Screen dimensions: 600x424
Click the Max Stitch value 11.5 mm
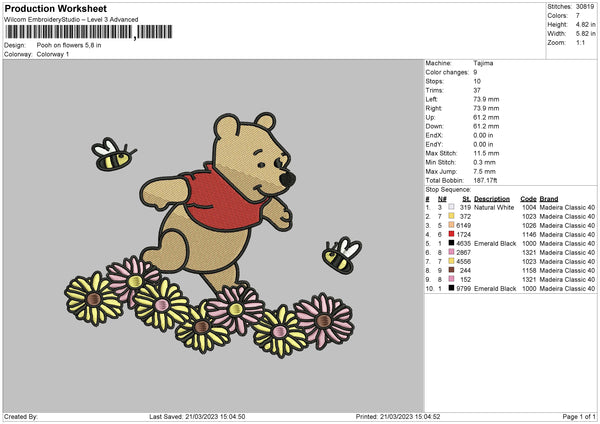486,153
